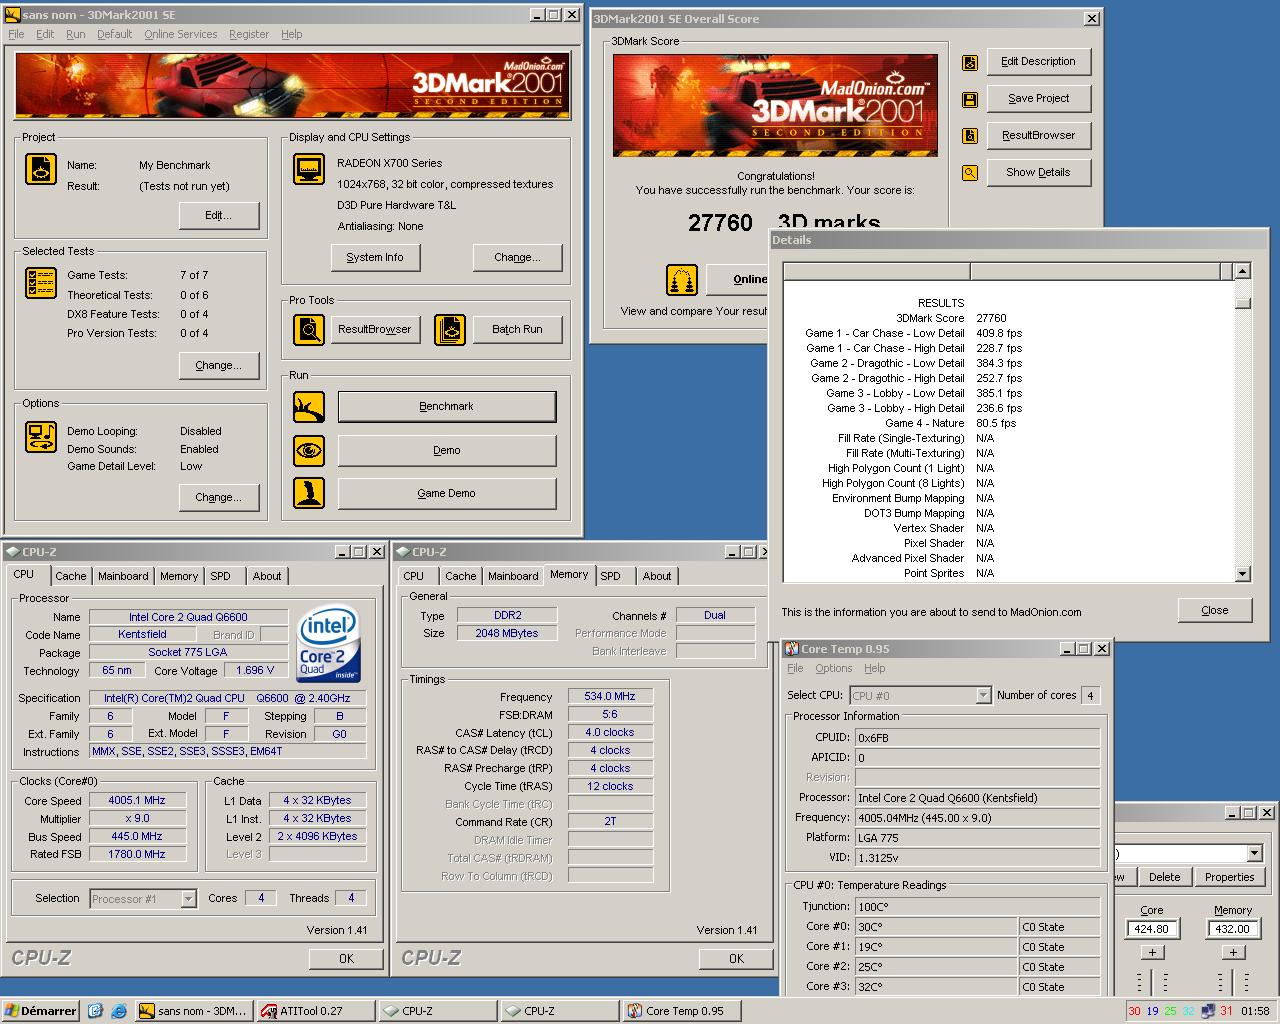The image size is (1280, 1024).
Task: Click the Memory clock field showing 432.00
Action: click(x=1233, y=929)
